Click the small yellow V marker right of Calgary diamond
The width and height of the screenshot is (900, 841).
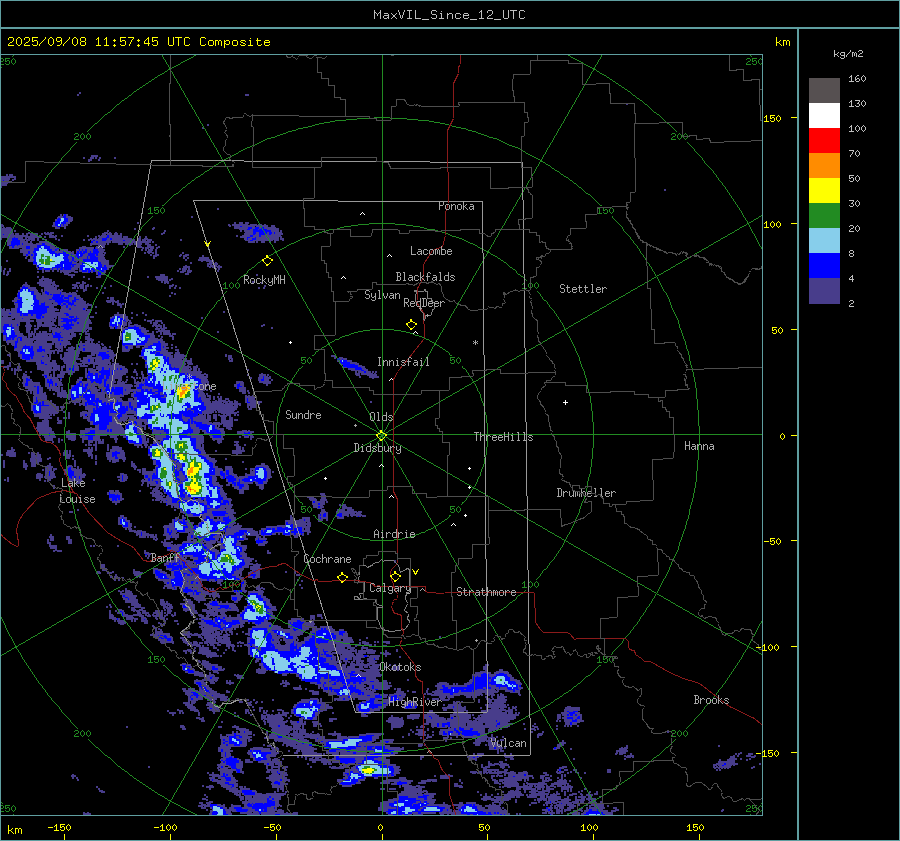click(x=416, y=572)
